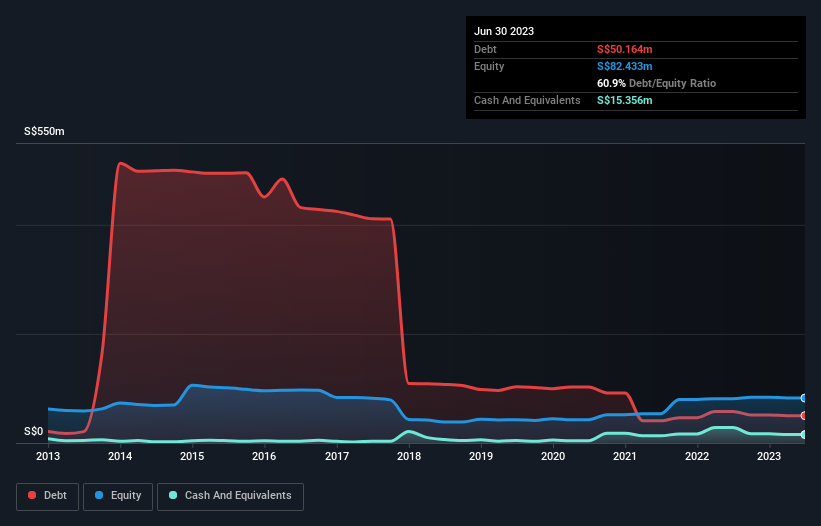Click the 2021 x-axis label

tap(625, 456)
